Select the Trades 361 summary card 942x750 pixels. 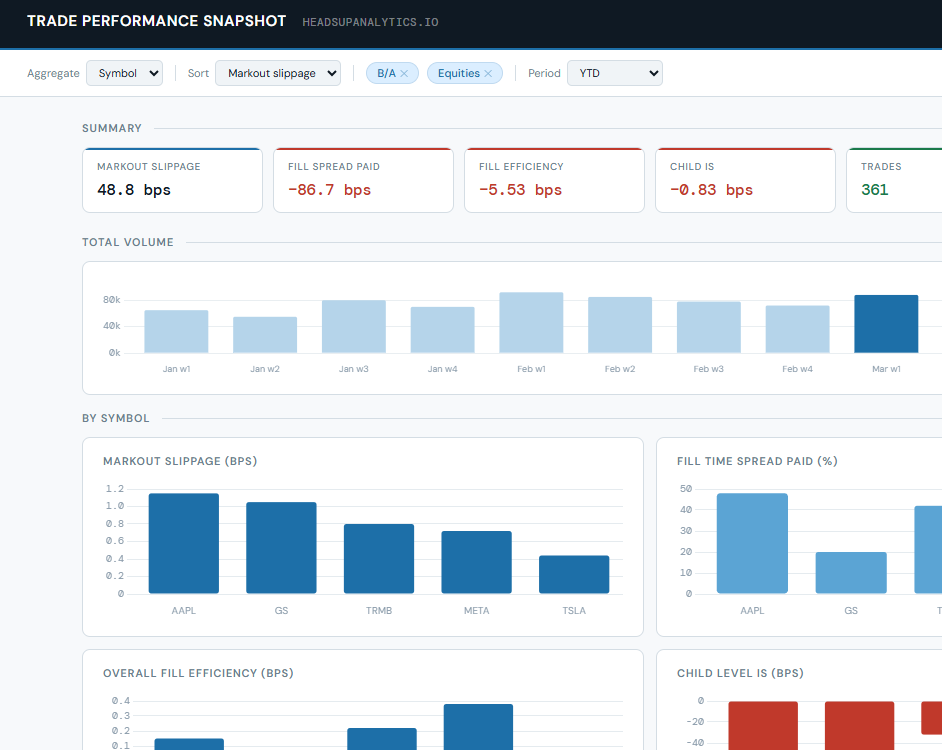pos(895,180)
